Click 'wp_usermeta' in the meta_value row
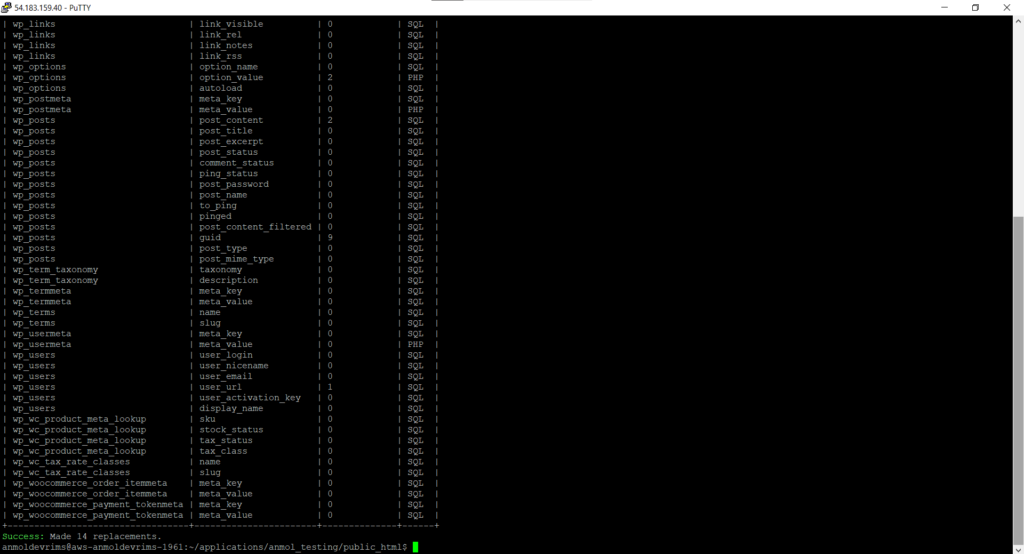 coord(42,344)
